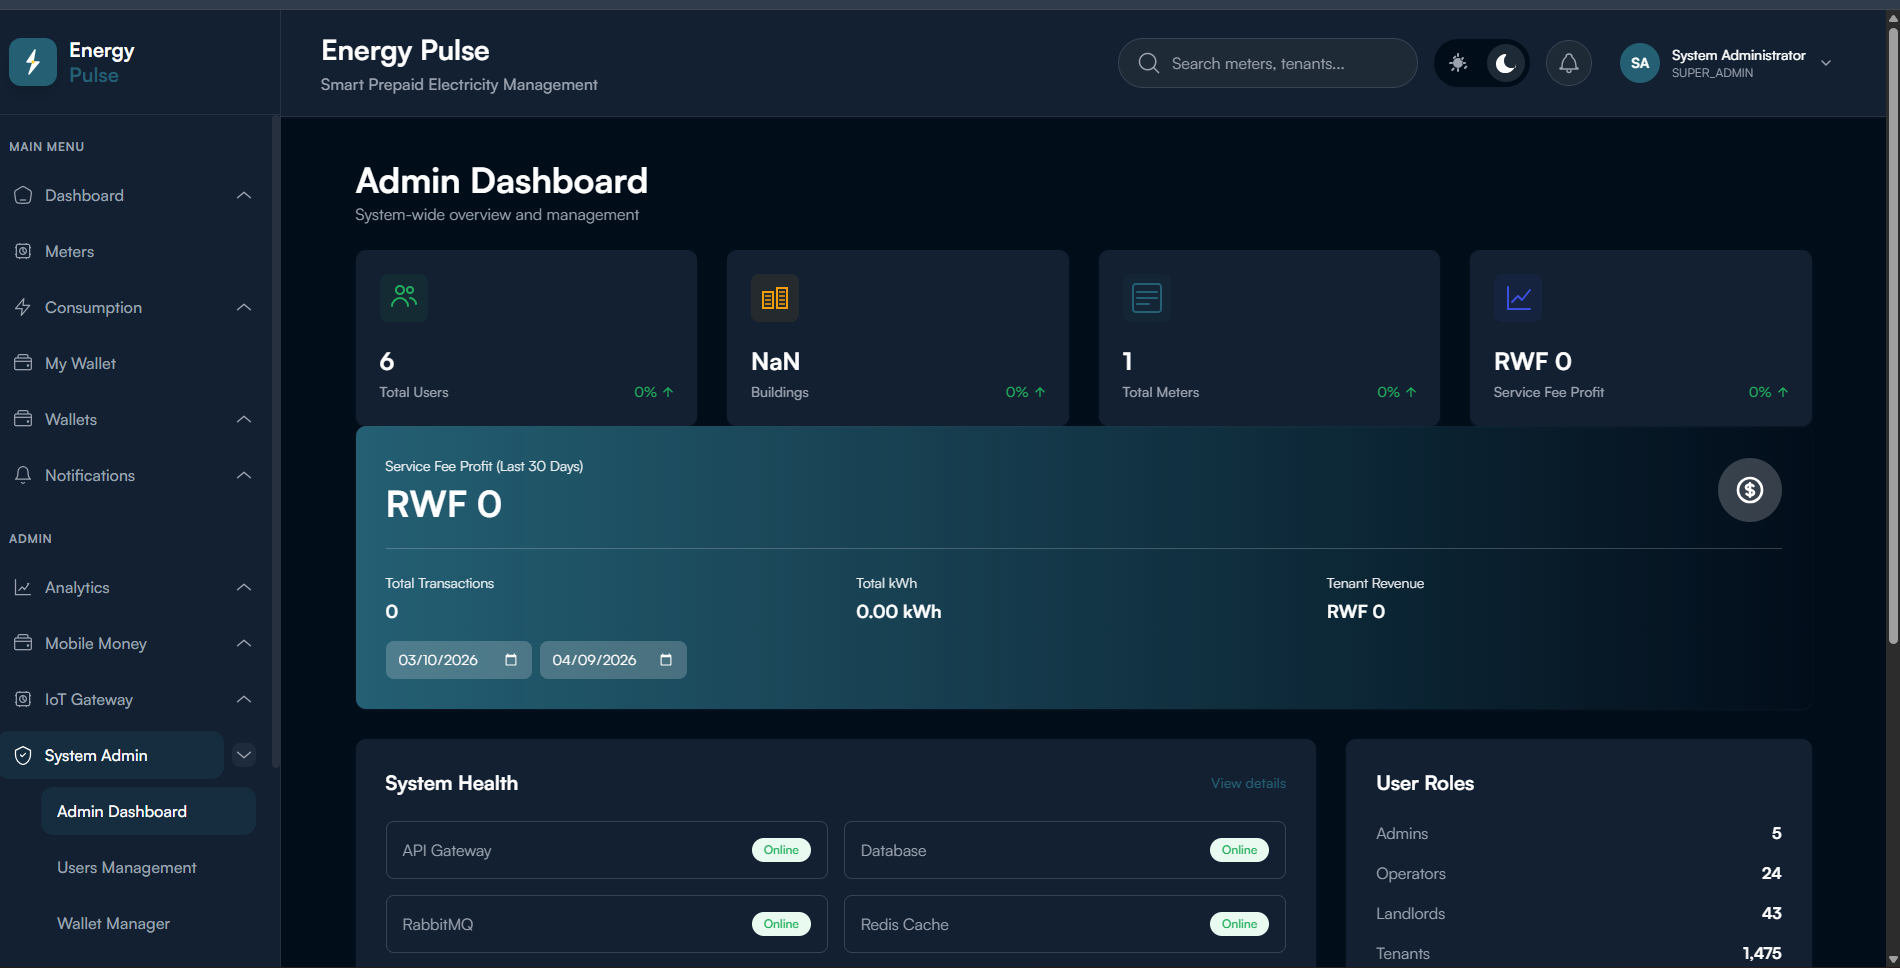Click the Total Users people icon
This screenshot has width=1900, height=968.
pyautogui.click(x=403, y=297)
